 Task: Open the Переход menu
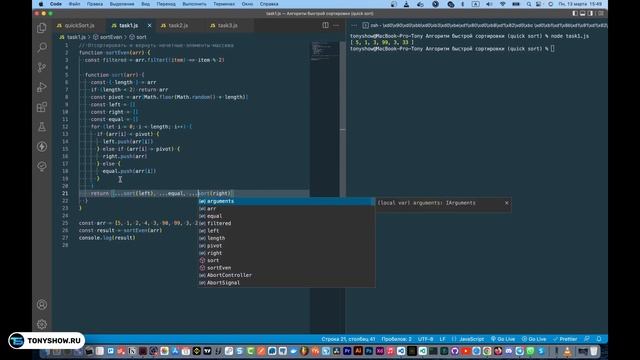pos(166,4)
